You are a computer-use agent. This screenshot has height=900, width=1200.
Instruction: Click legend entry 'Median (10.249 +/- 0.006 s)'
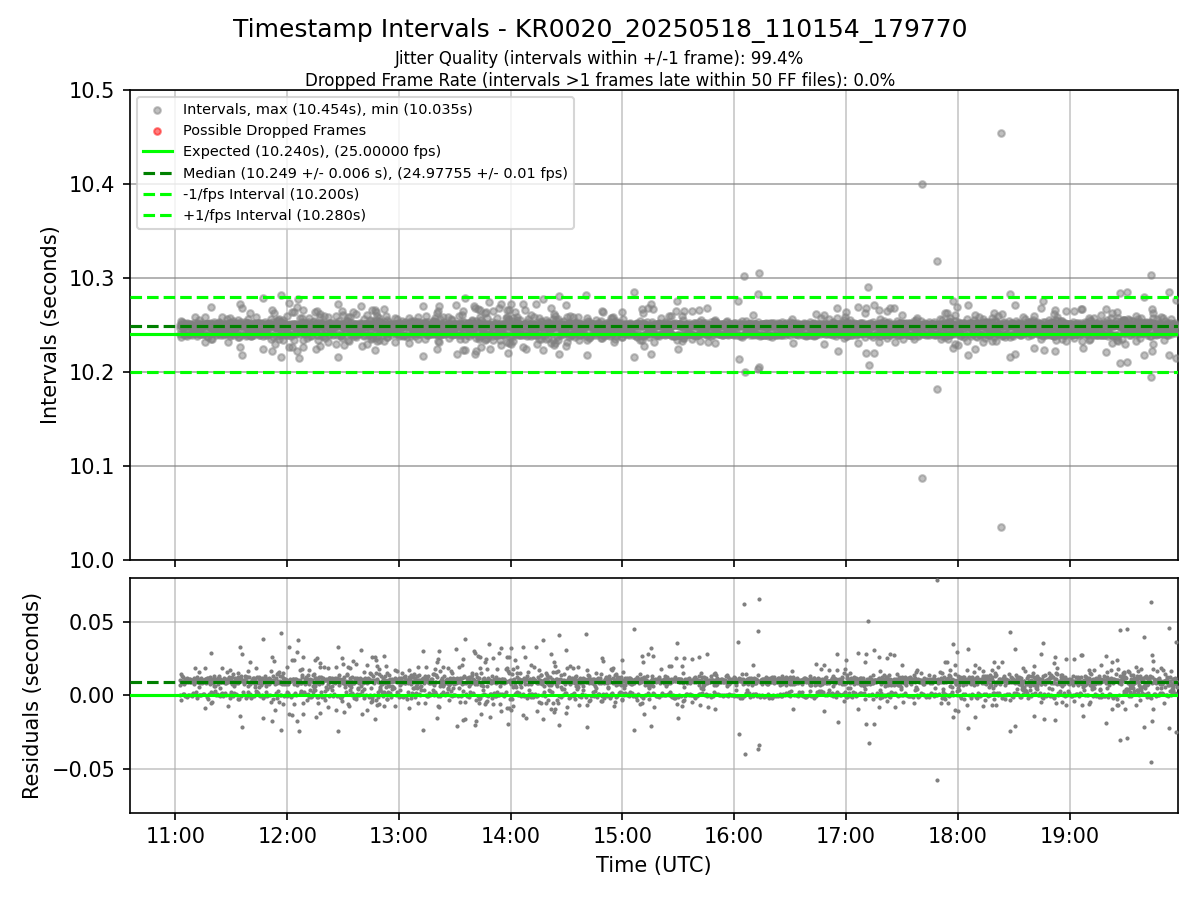click(375, 173)
